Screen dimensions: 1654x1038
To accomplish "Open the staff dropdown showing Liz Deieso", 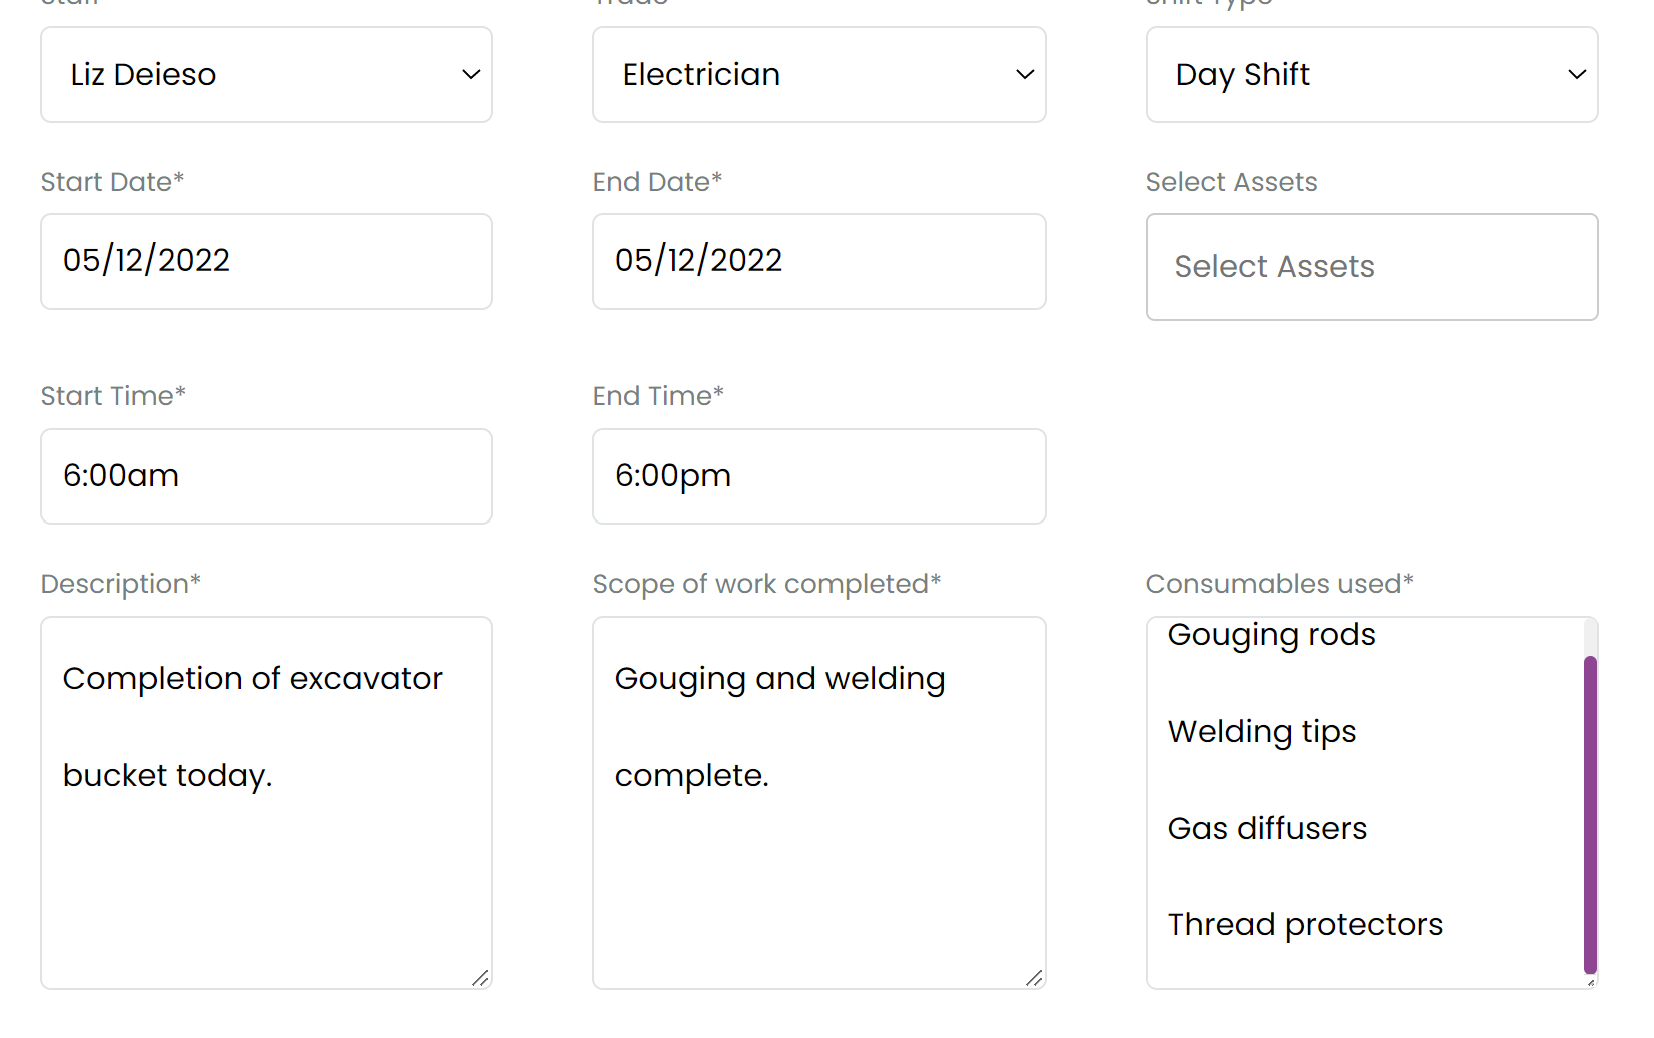I will [266, 75].
